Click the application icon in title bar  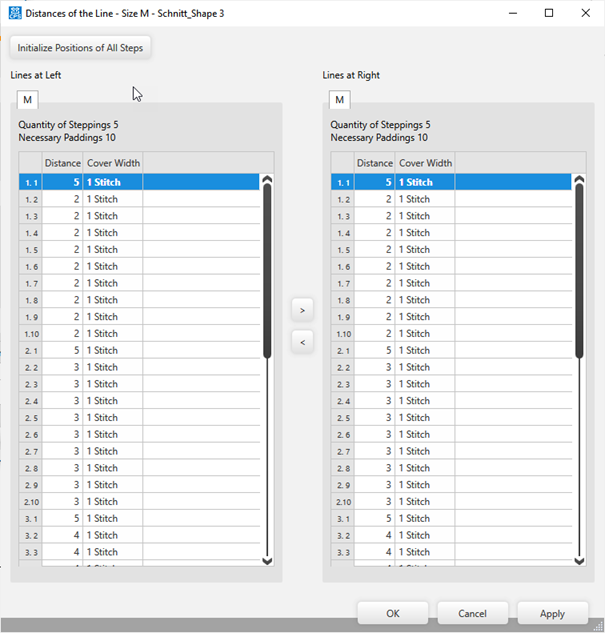click(x=13, y=13)
